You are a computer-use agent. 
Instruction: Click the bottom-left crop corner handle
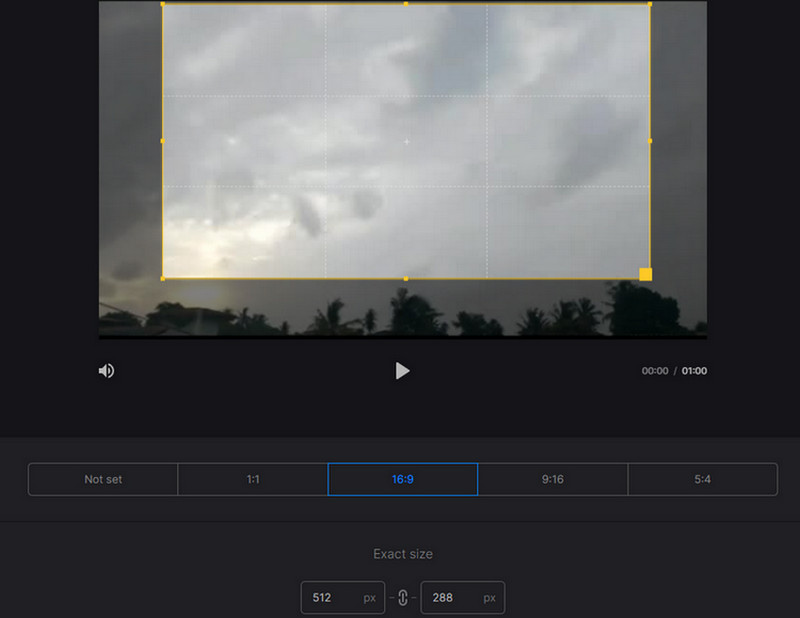(x=163, y=279)
